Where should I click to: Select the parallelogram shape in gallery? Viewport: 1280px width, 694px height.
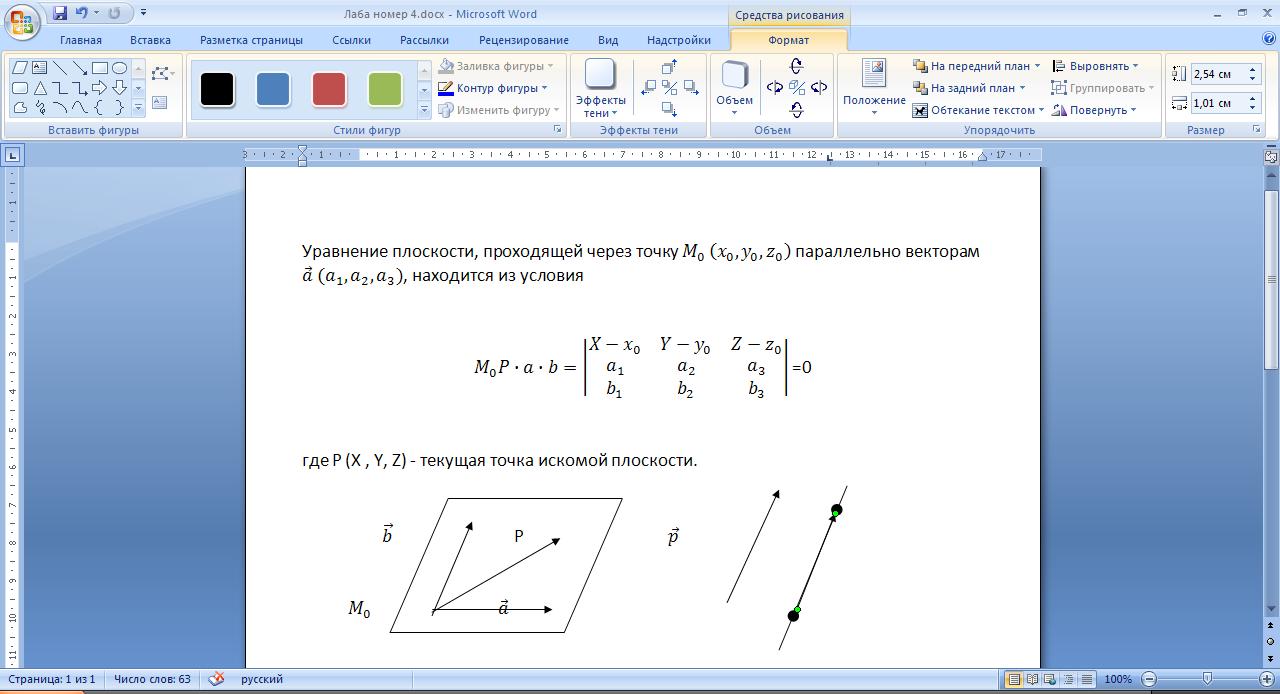tap(20, 68)
